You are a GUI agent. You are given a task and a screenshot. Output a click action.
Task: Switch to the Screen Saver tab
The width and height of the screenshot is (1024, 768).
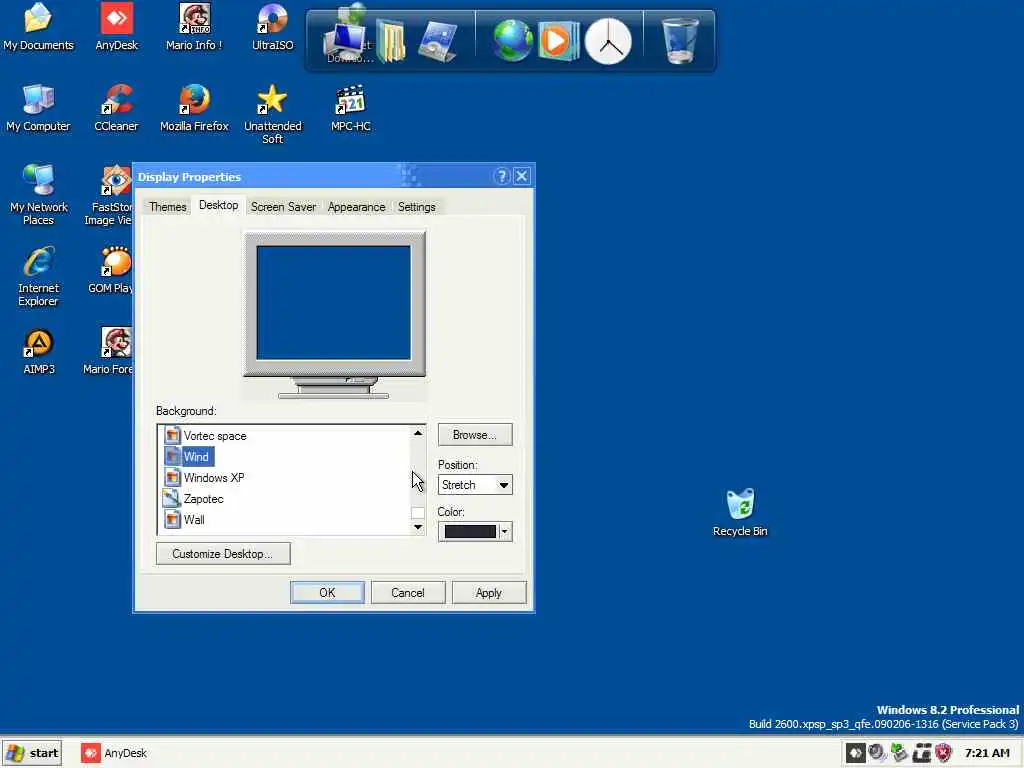283,206
